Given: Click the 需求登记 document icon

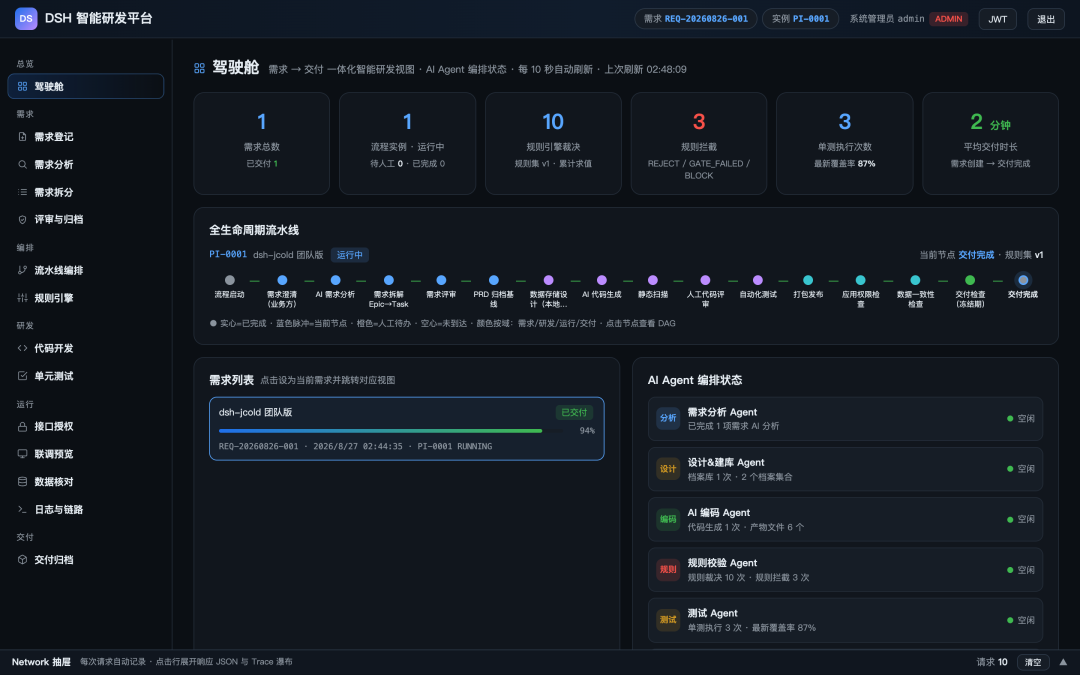Looking at the screenshot, I should coord(22,137).
